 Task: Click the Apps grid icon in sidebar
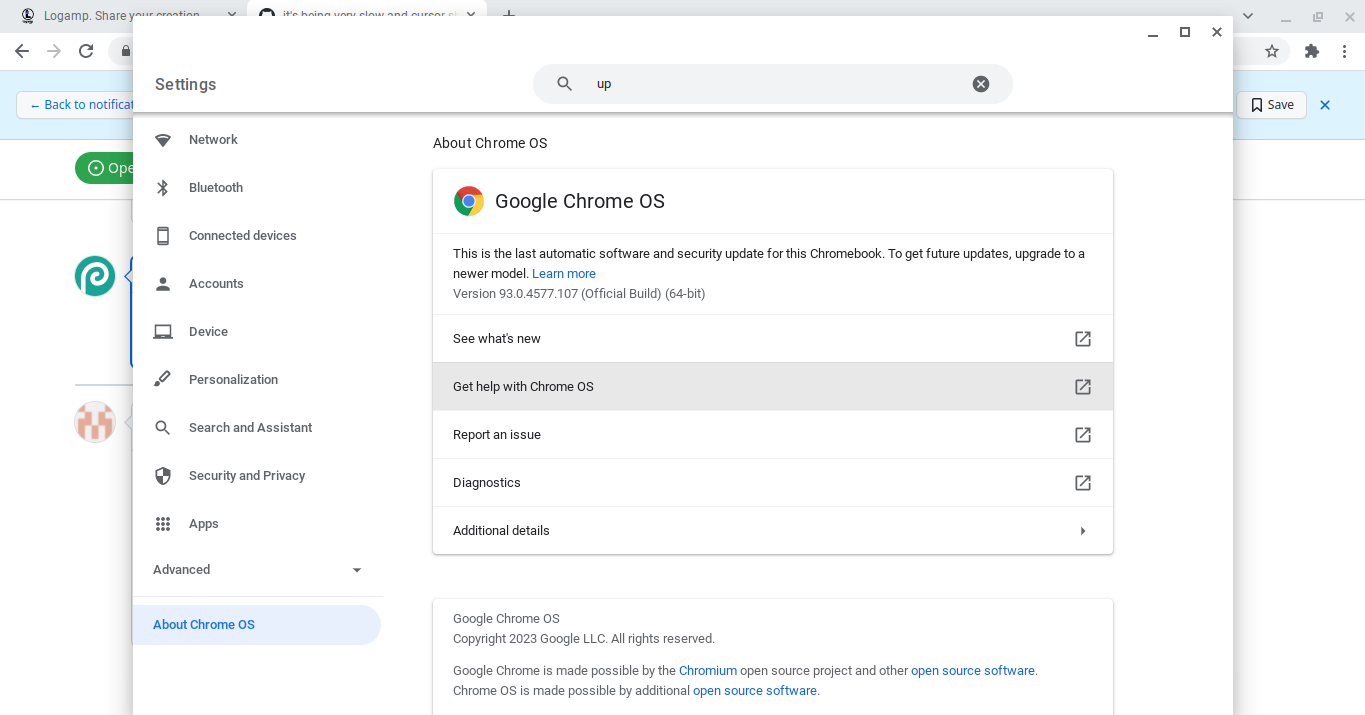click(162, 523)
